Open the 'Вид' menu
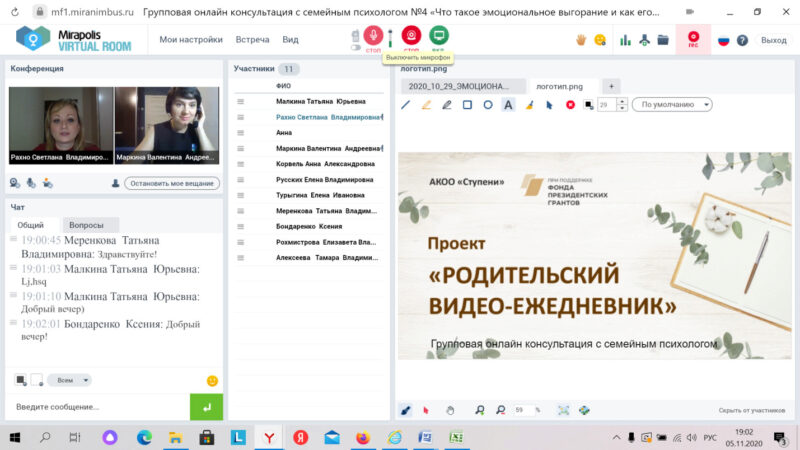This screenshot has height=450, width=800. tap(290, 39)
